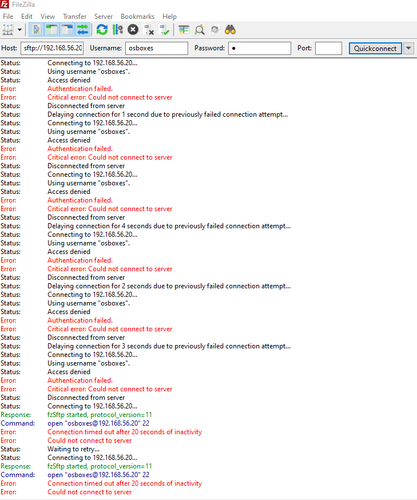Screen dimensions: 417x500
Task: Open the File menu
Action: (x=8, y=17)
